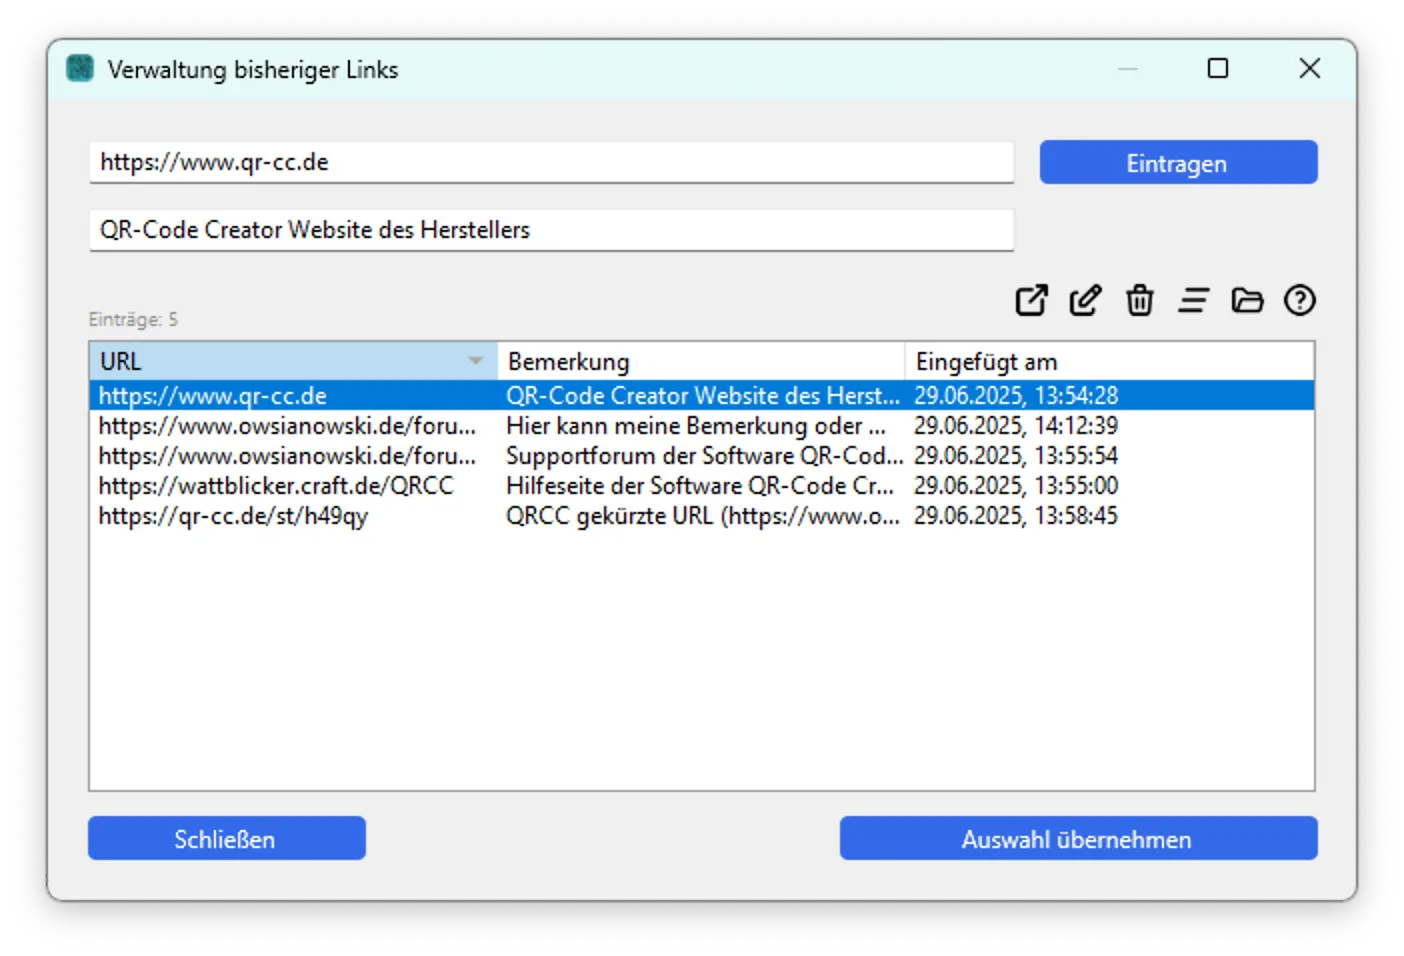The height and width of the screenshot is (956, 1404).
Task: Click the 'Einträge: 5' label
Action: 133,319
